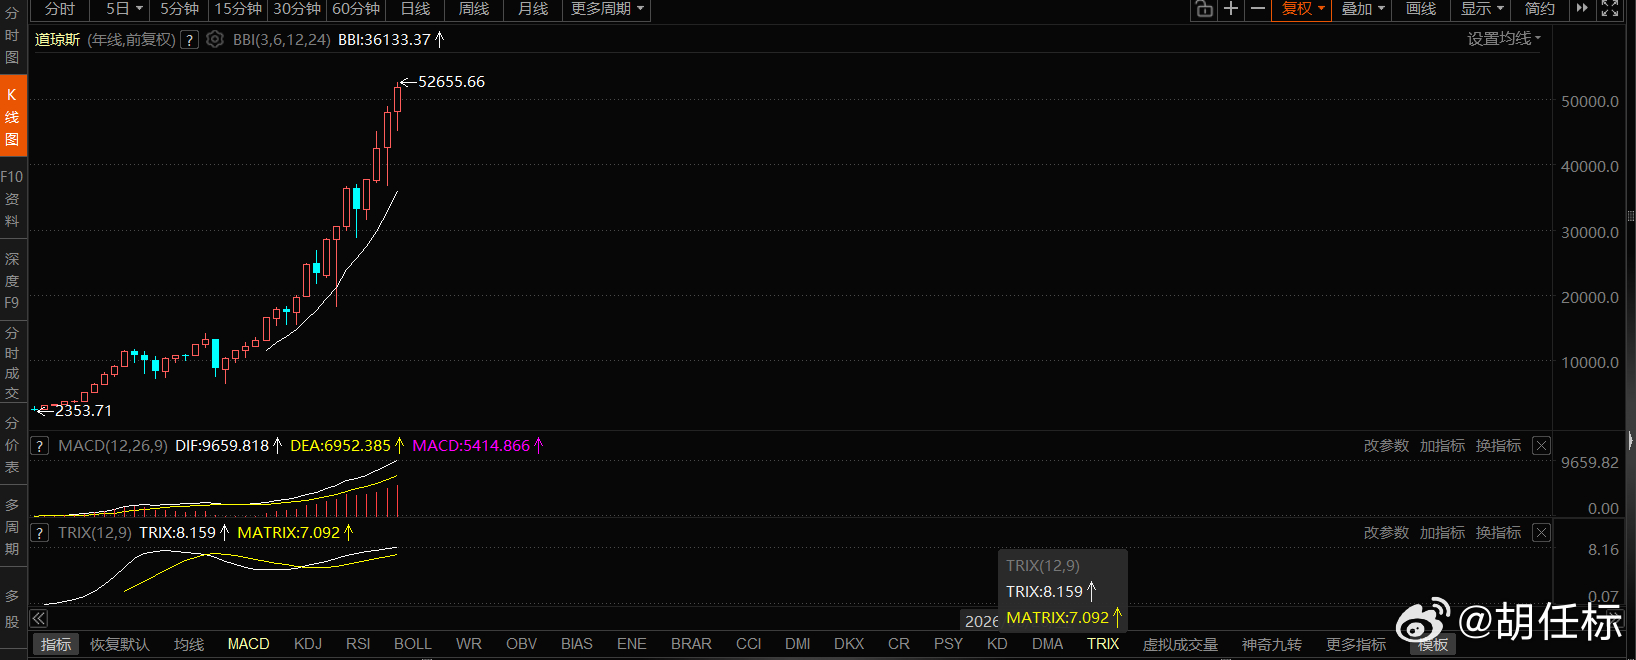Click the double-arrow expand toolbar icon
Screen dimensions: 1636x660
click(x=1582, y=9)
